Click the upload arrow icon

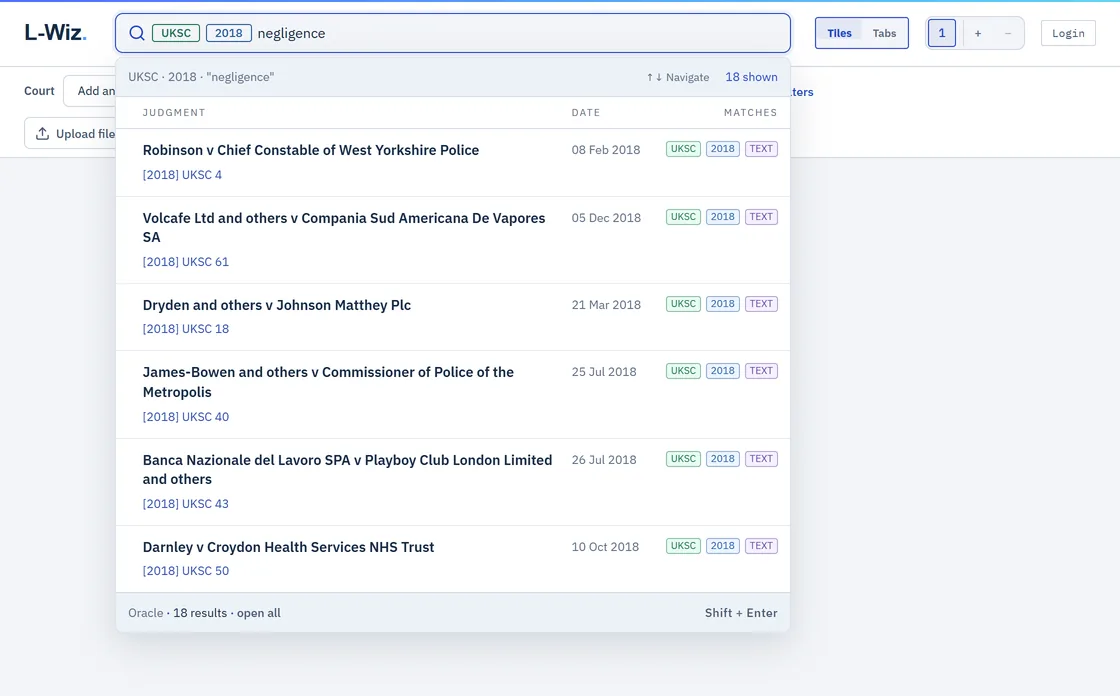coord(42,134)
